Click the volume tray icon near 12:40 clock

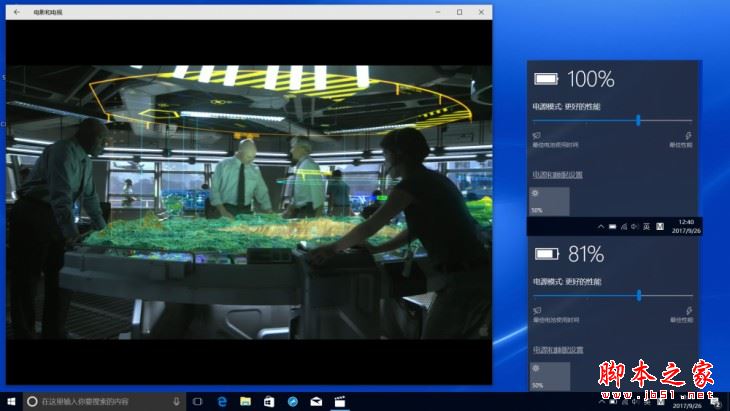pyautogui.click(x=635, y=227)
